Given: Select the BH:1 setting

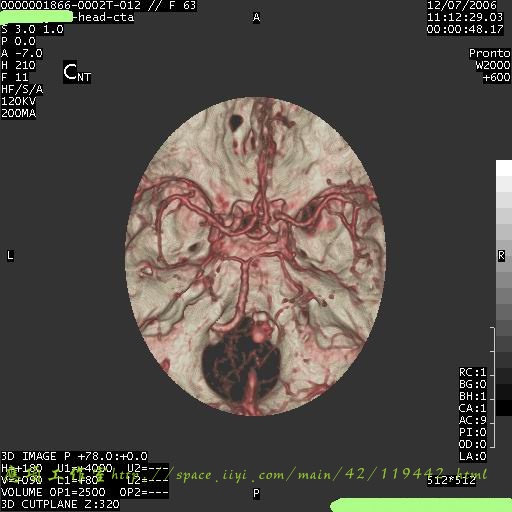Looking at the screenshot, I should point(473,396).
